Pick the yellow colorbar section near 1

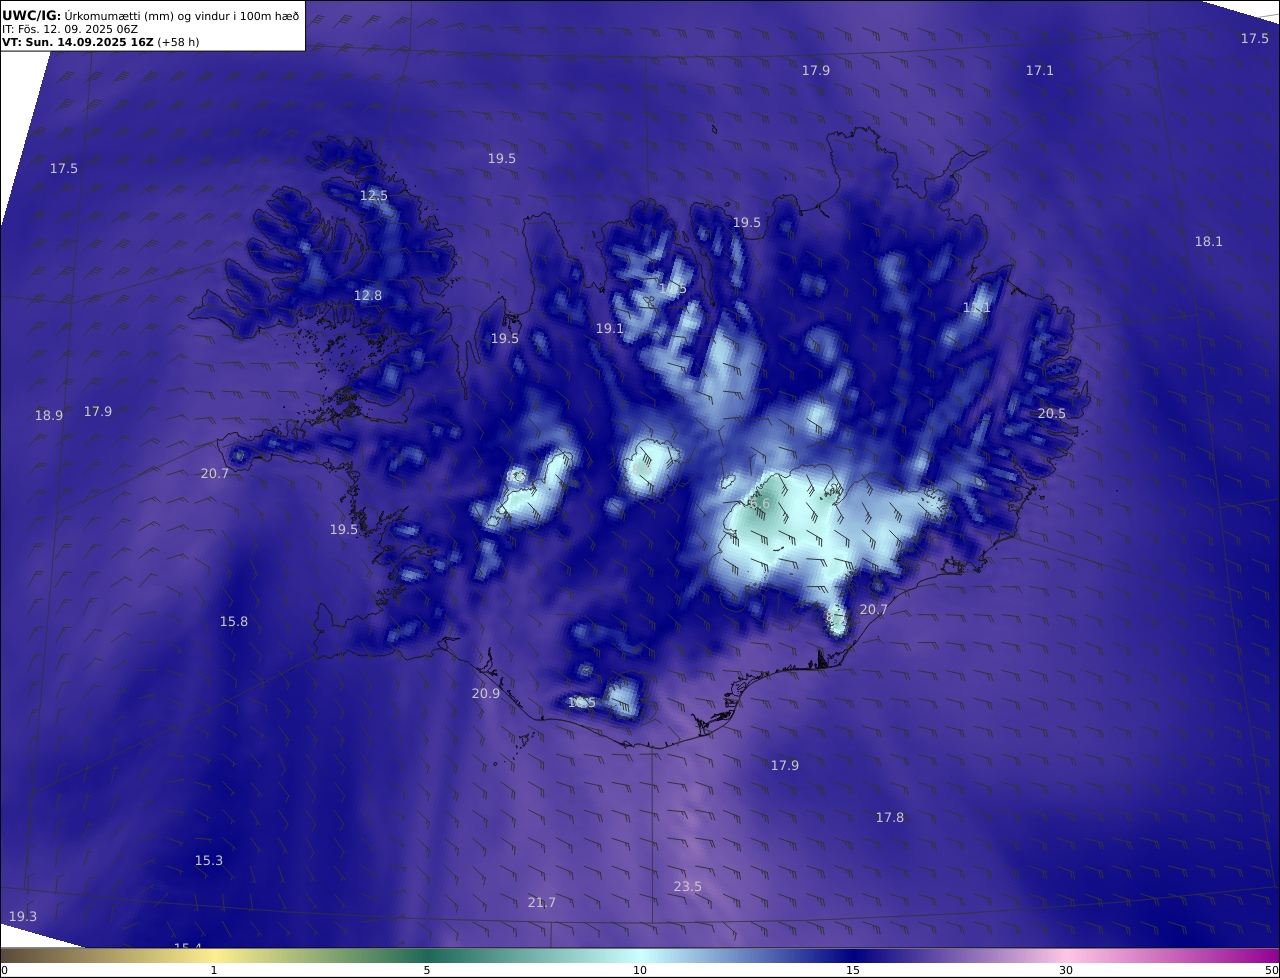(x=214, y=955)
